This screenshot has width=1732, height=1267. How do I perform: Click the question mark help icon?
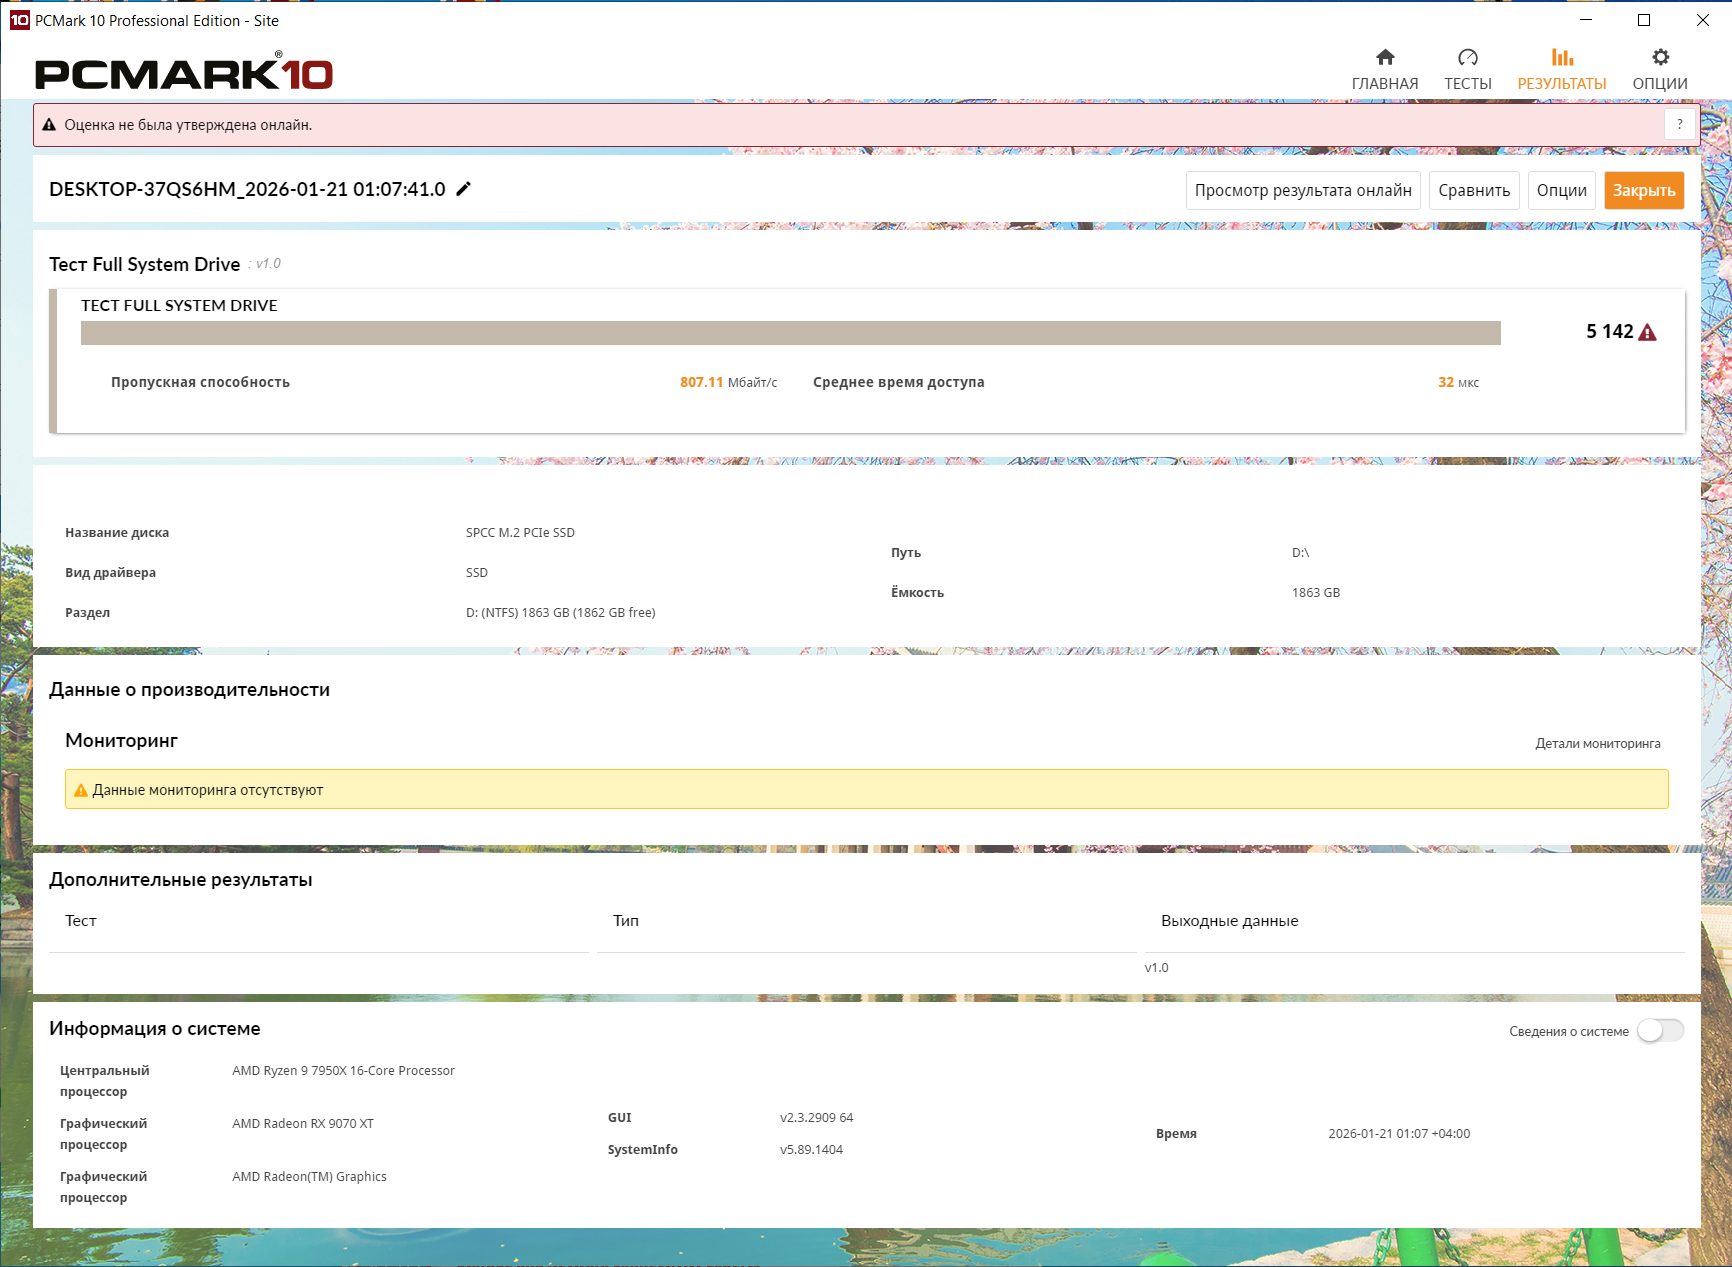pos(1680,125)
